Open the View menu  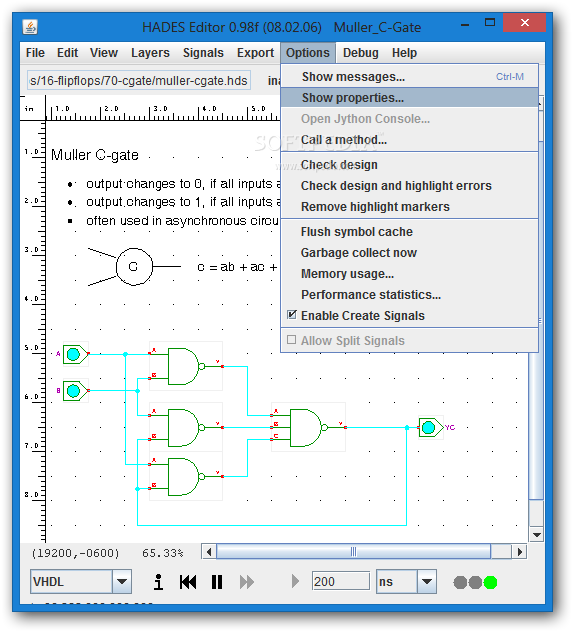coord(104,53)
